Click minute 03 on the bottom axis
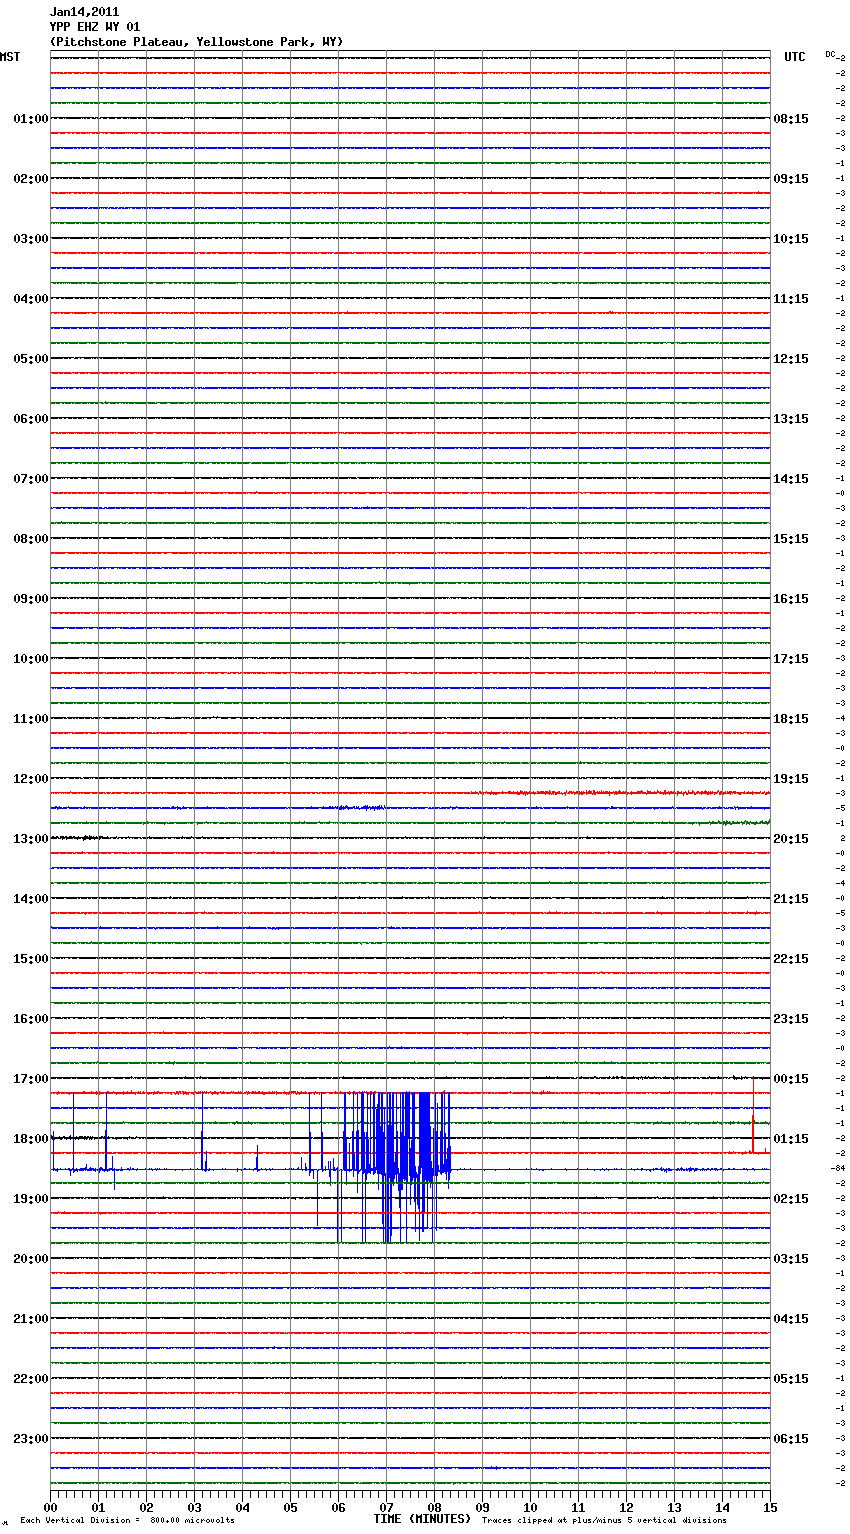This screenshot has height=1534, width=850. (x=195, y=1507)
